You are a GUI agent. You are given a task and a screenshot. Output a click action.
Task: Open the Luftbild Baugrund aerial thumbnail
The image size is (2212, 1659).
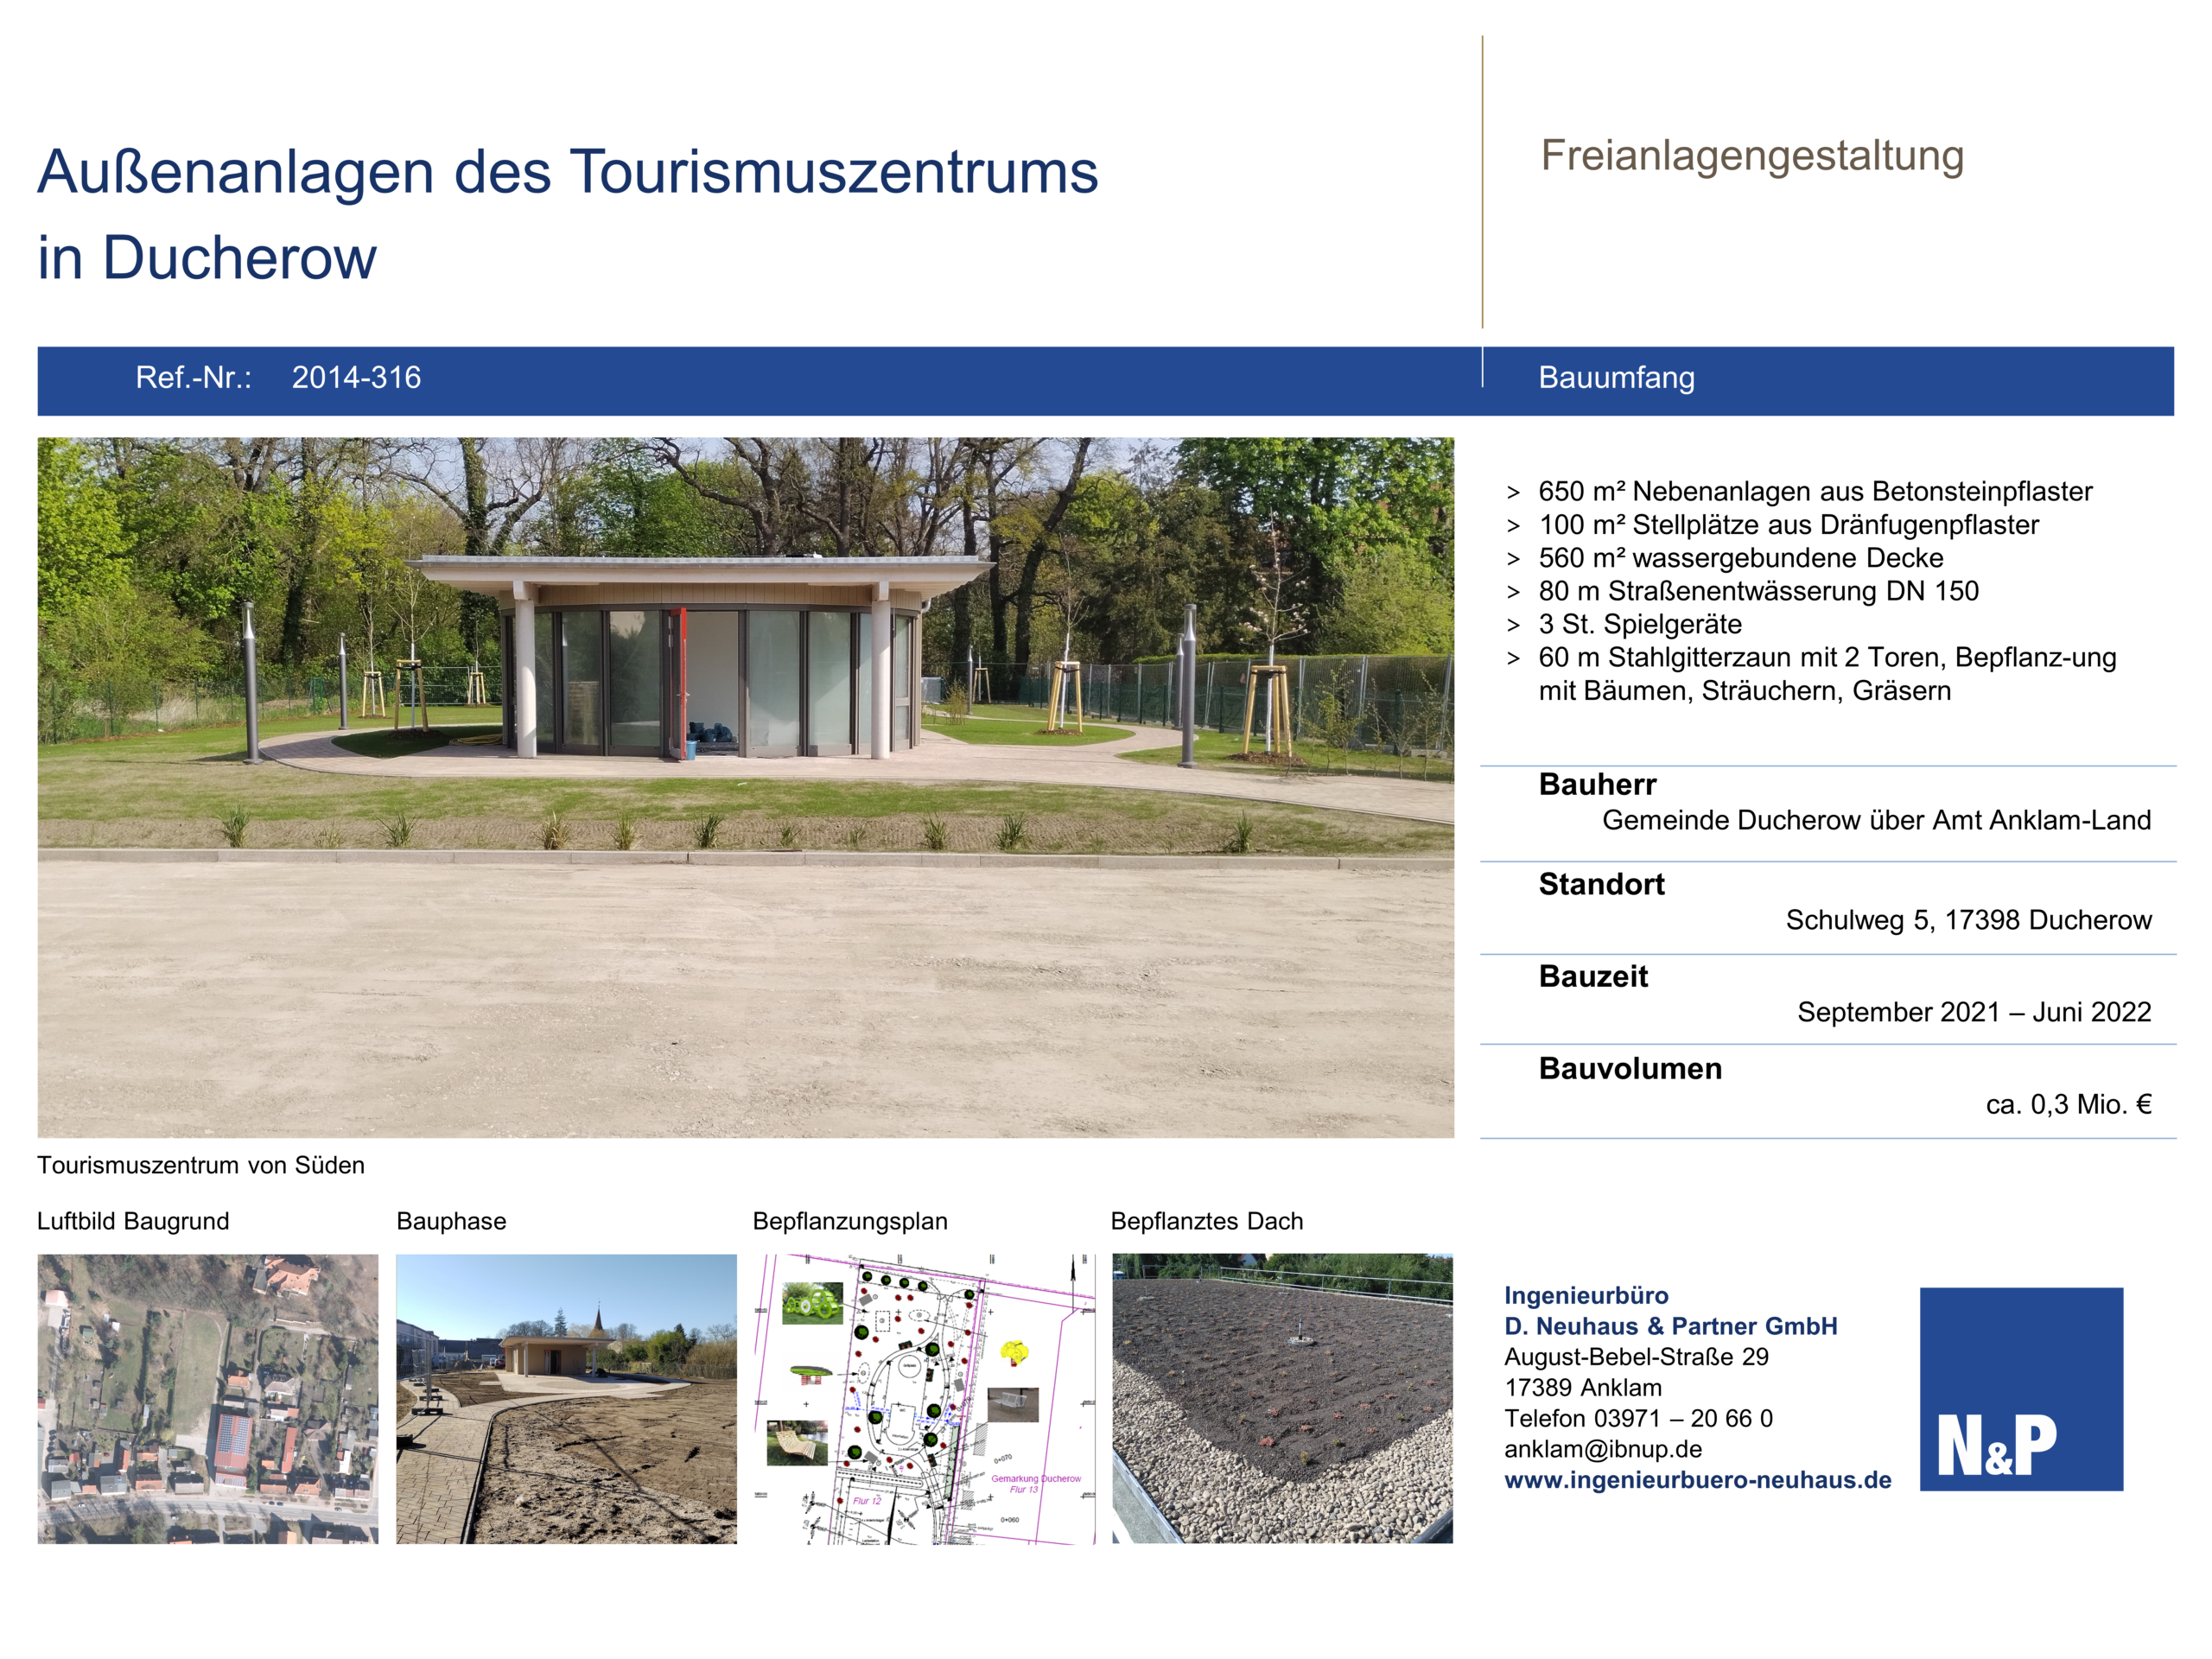pos(208,1398)
